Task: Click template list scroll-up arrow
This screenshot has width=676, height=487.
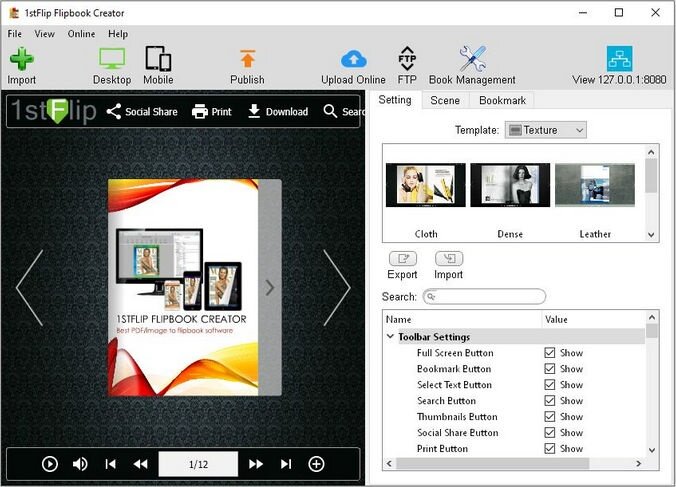Action: pyautogui.click(x=651, y=152)
